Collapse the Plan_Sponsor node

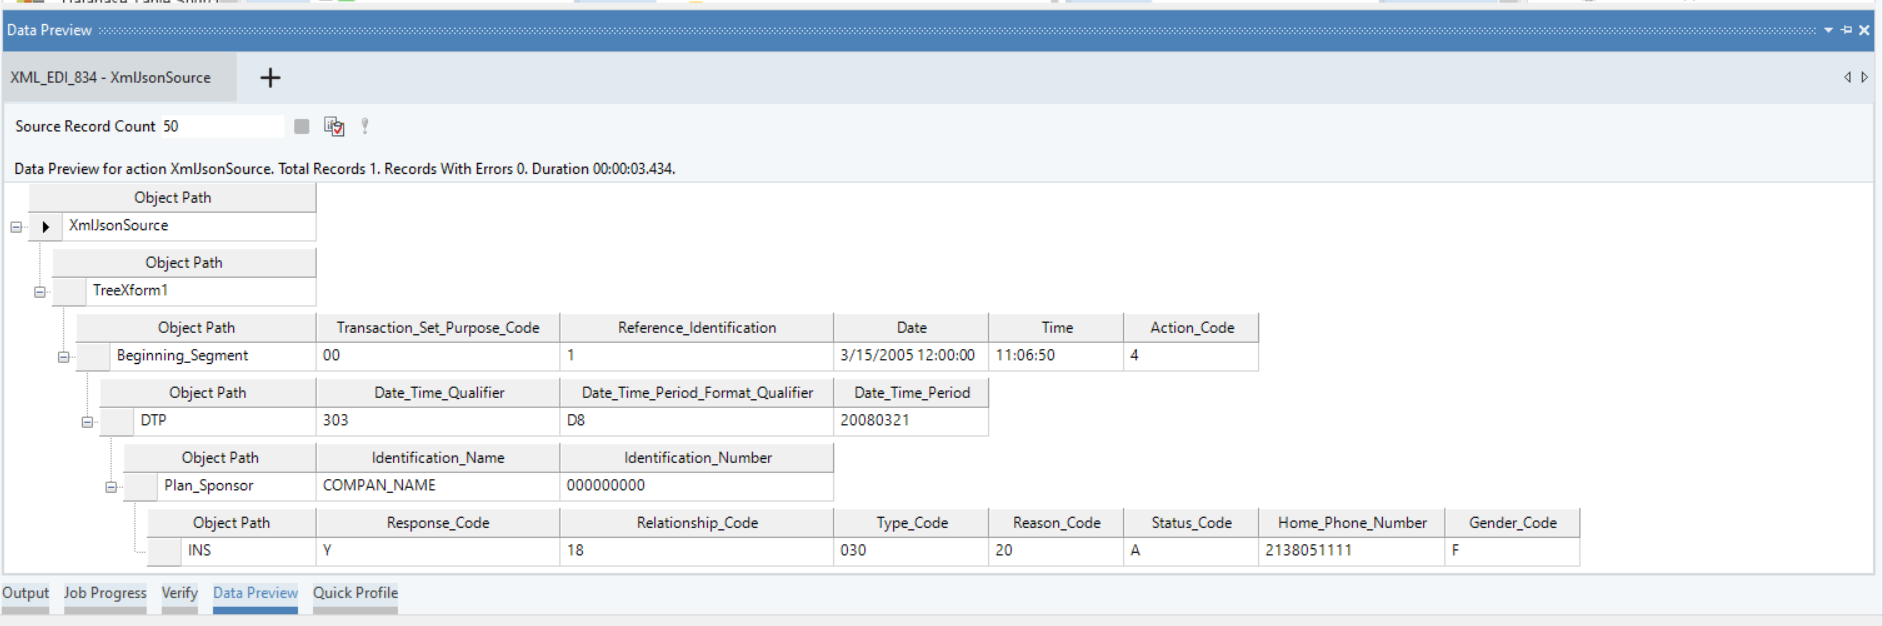(112, 487)
